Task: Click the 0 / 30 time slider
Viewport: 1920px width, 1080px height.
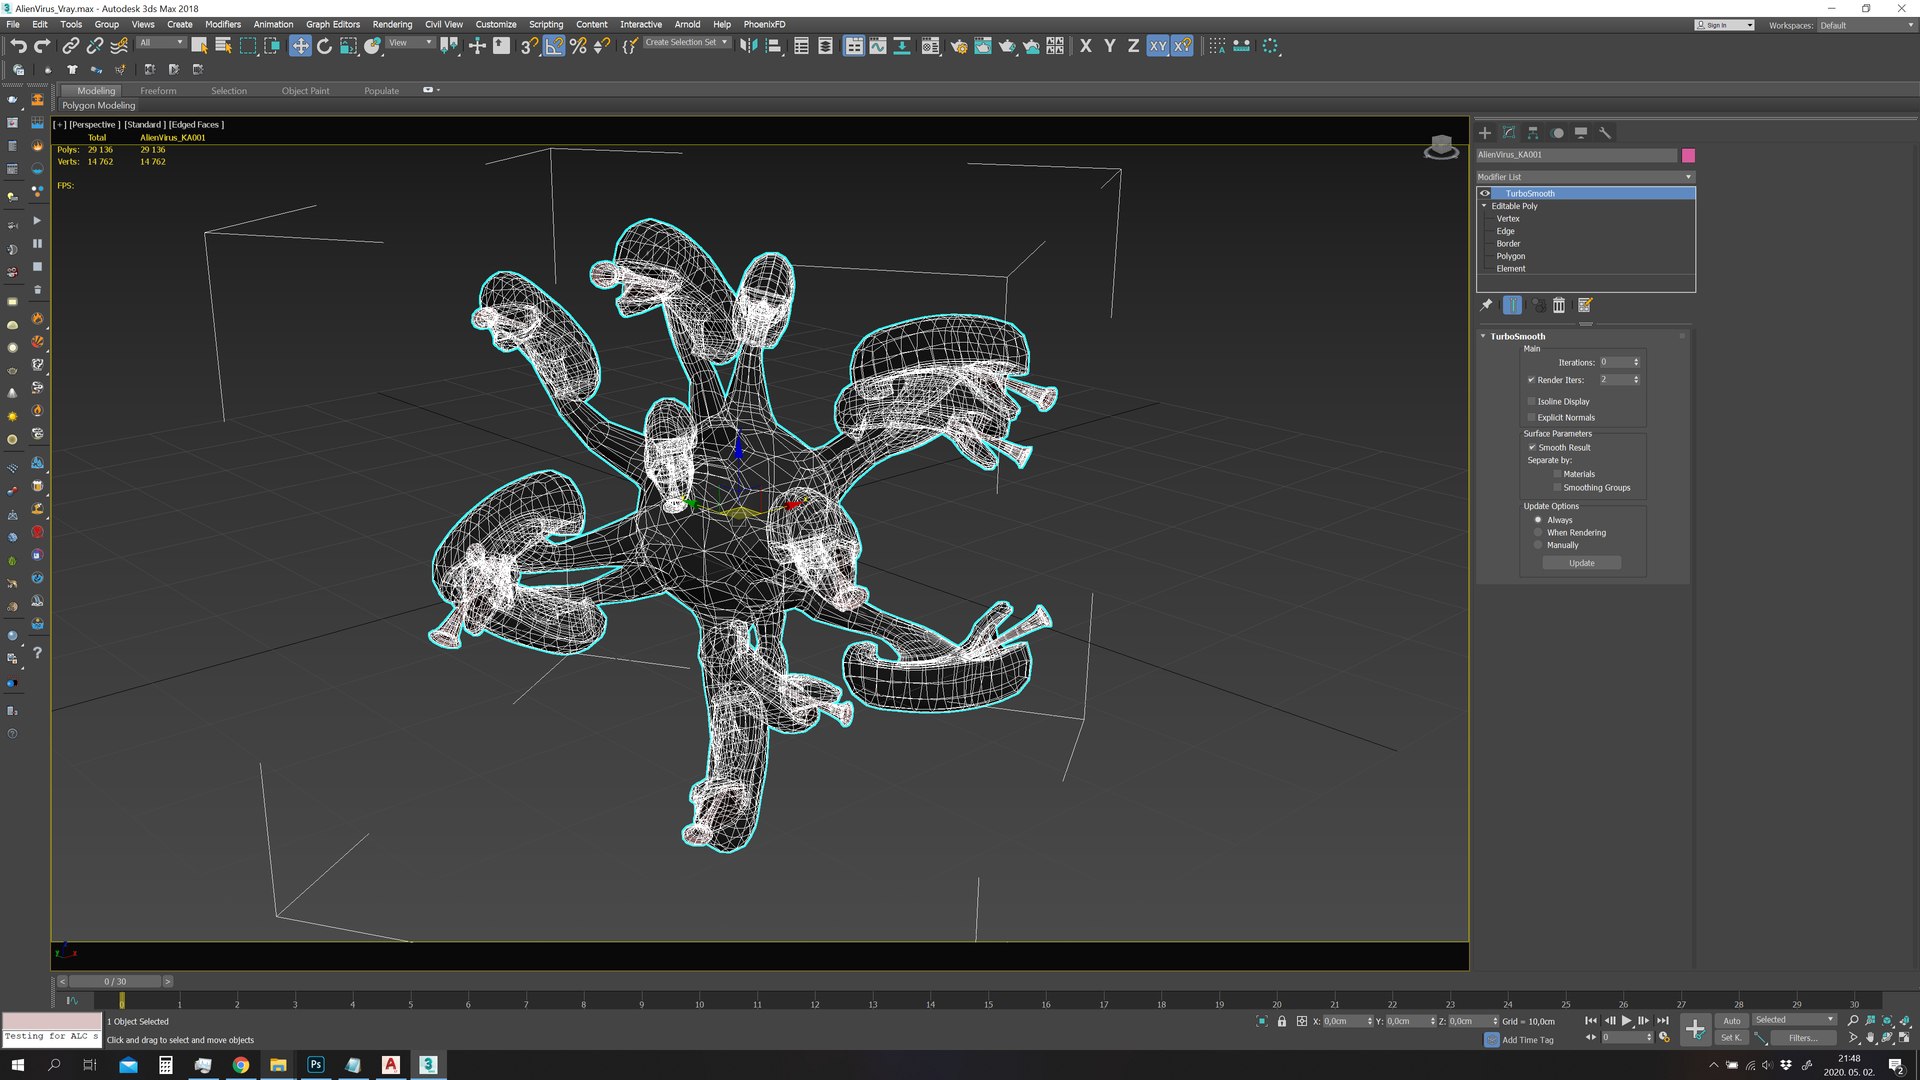Action: point(115,982)
